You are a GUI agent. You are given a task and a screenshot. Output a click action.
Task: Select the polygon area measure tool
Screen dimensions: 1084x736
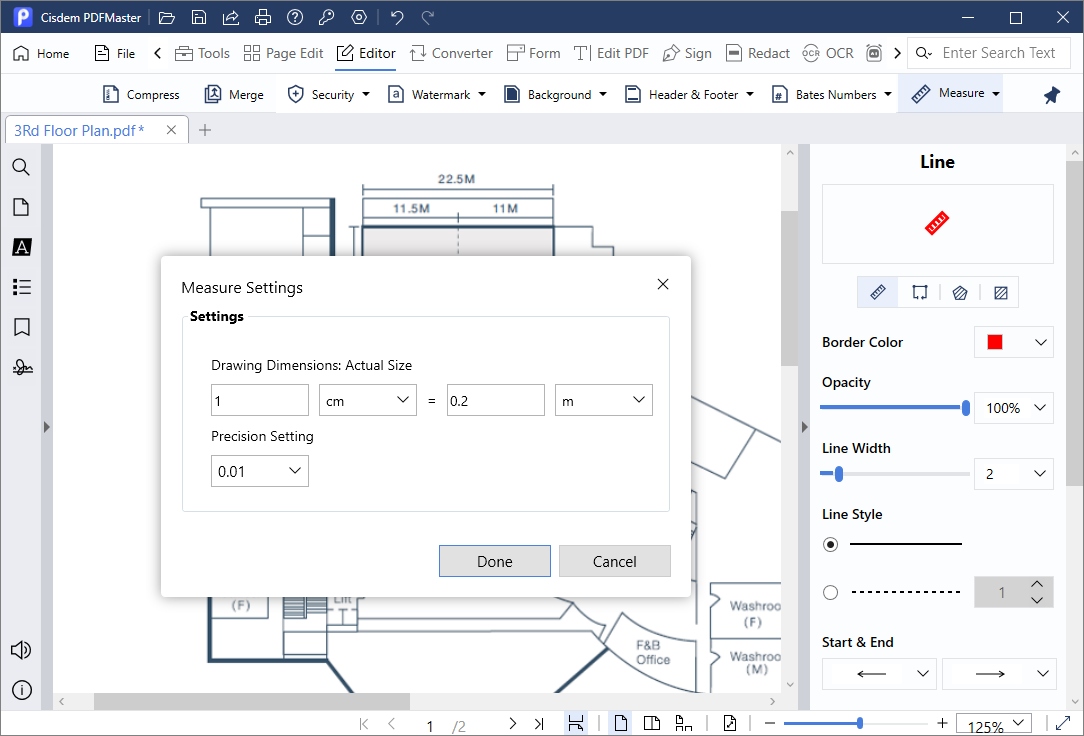click(x=960, y=293)
